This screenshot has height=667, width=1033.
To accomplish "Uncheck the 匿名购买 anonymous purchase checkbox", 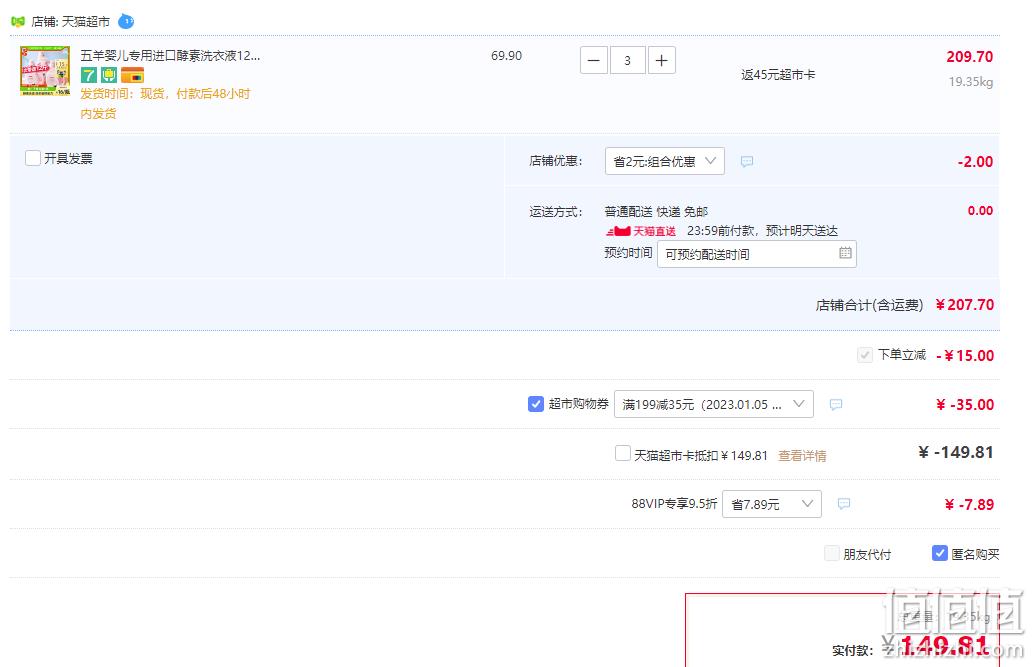I will (x=939, y=554).
